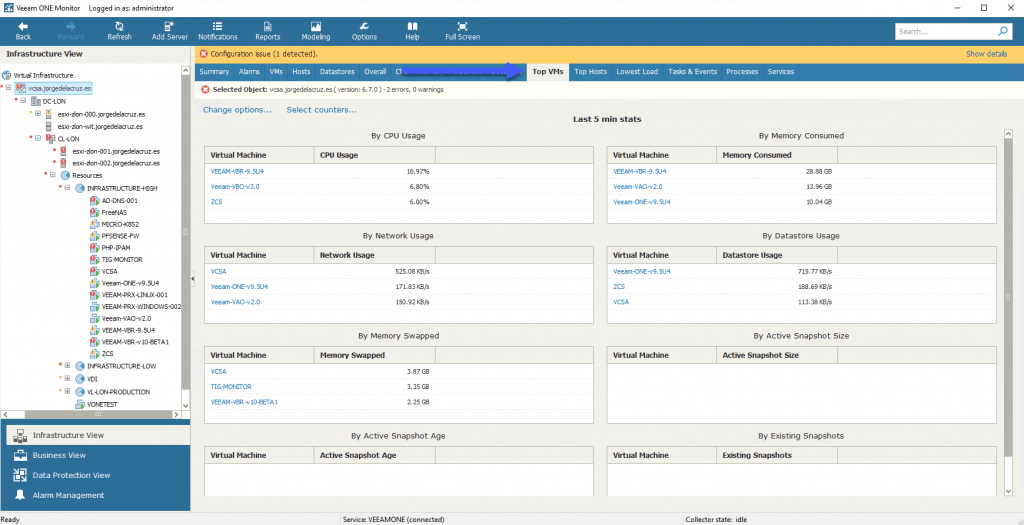This screenshot has height=525, width=1024.
Task: Click the Change options link
Action: (x=237, y=110)
